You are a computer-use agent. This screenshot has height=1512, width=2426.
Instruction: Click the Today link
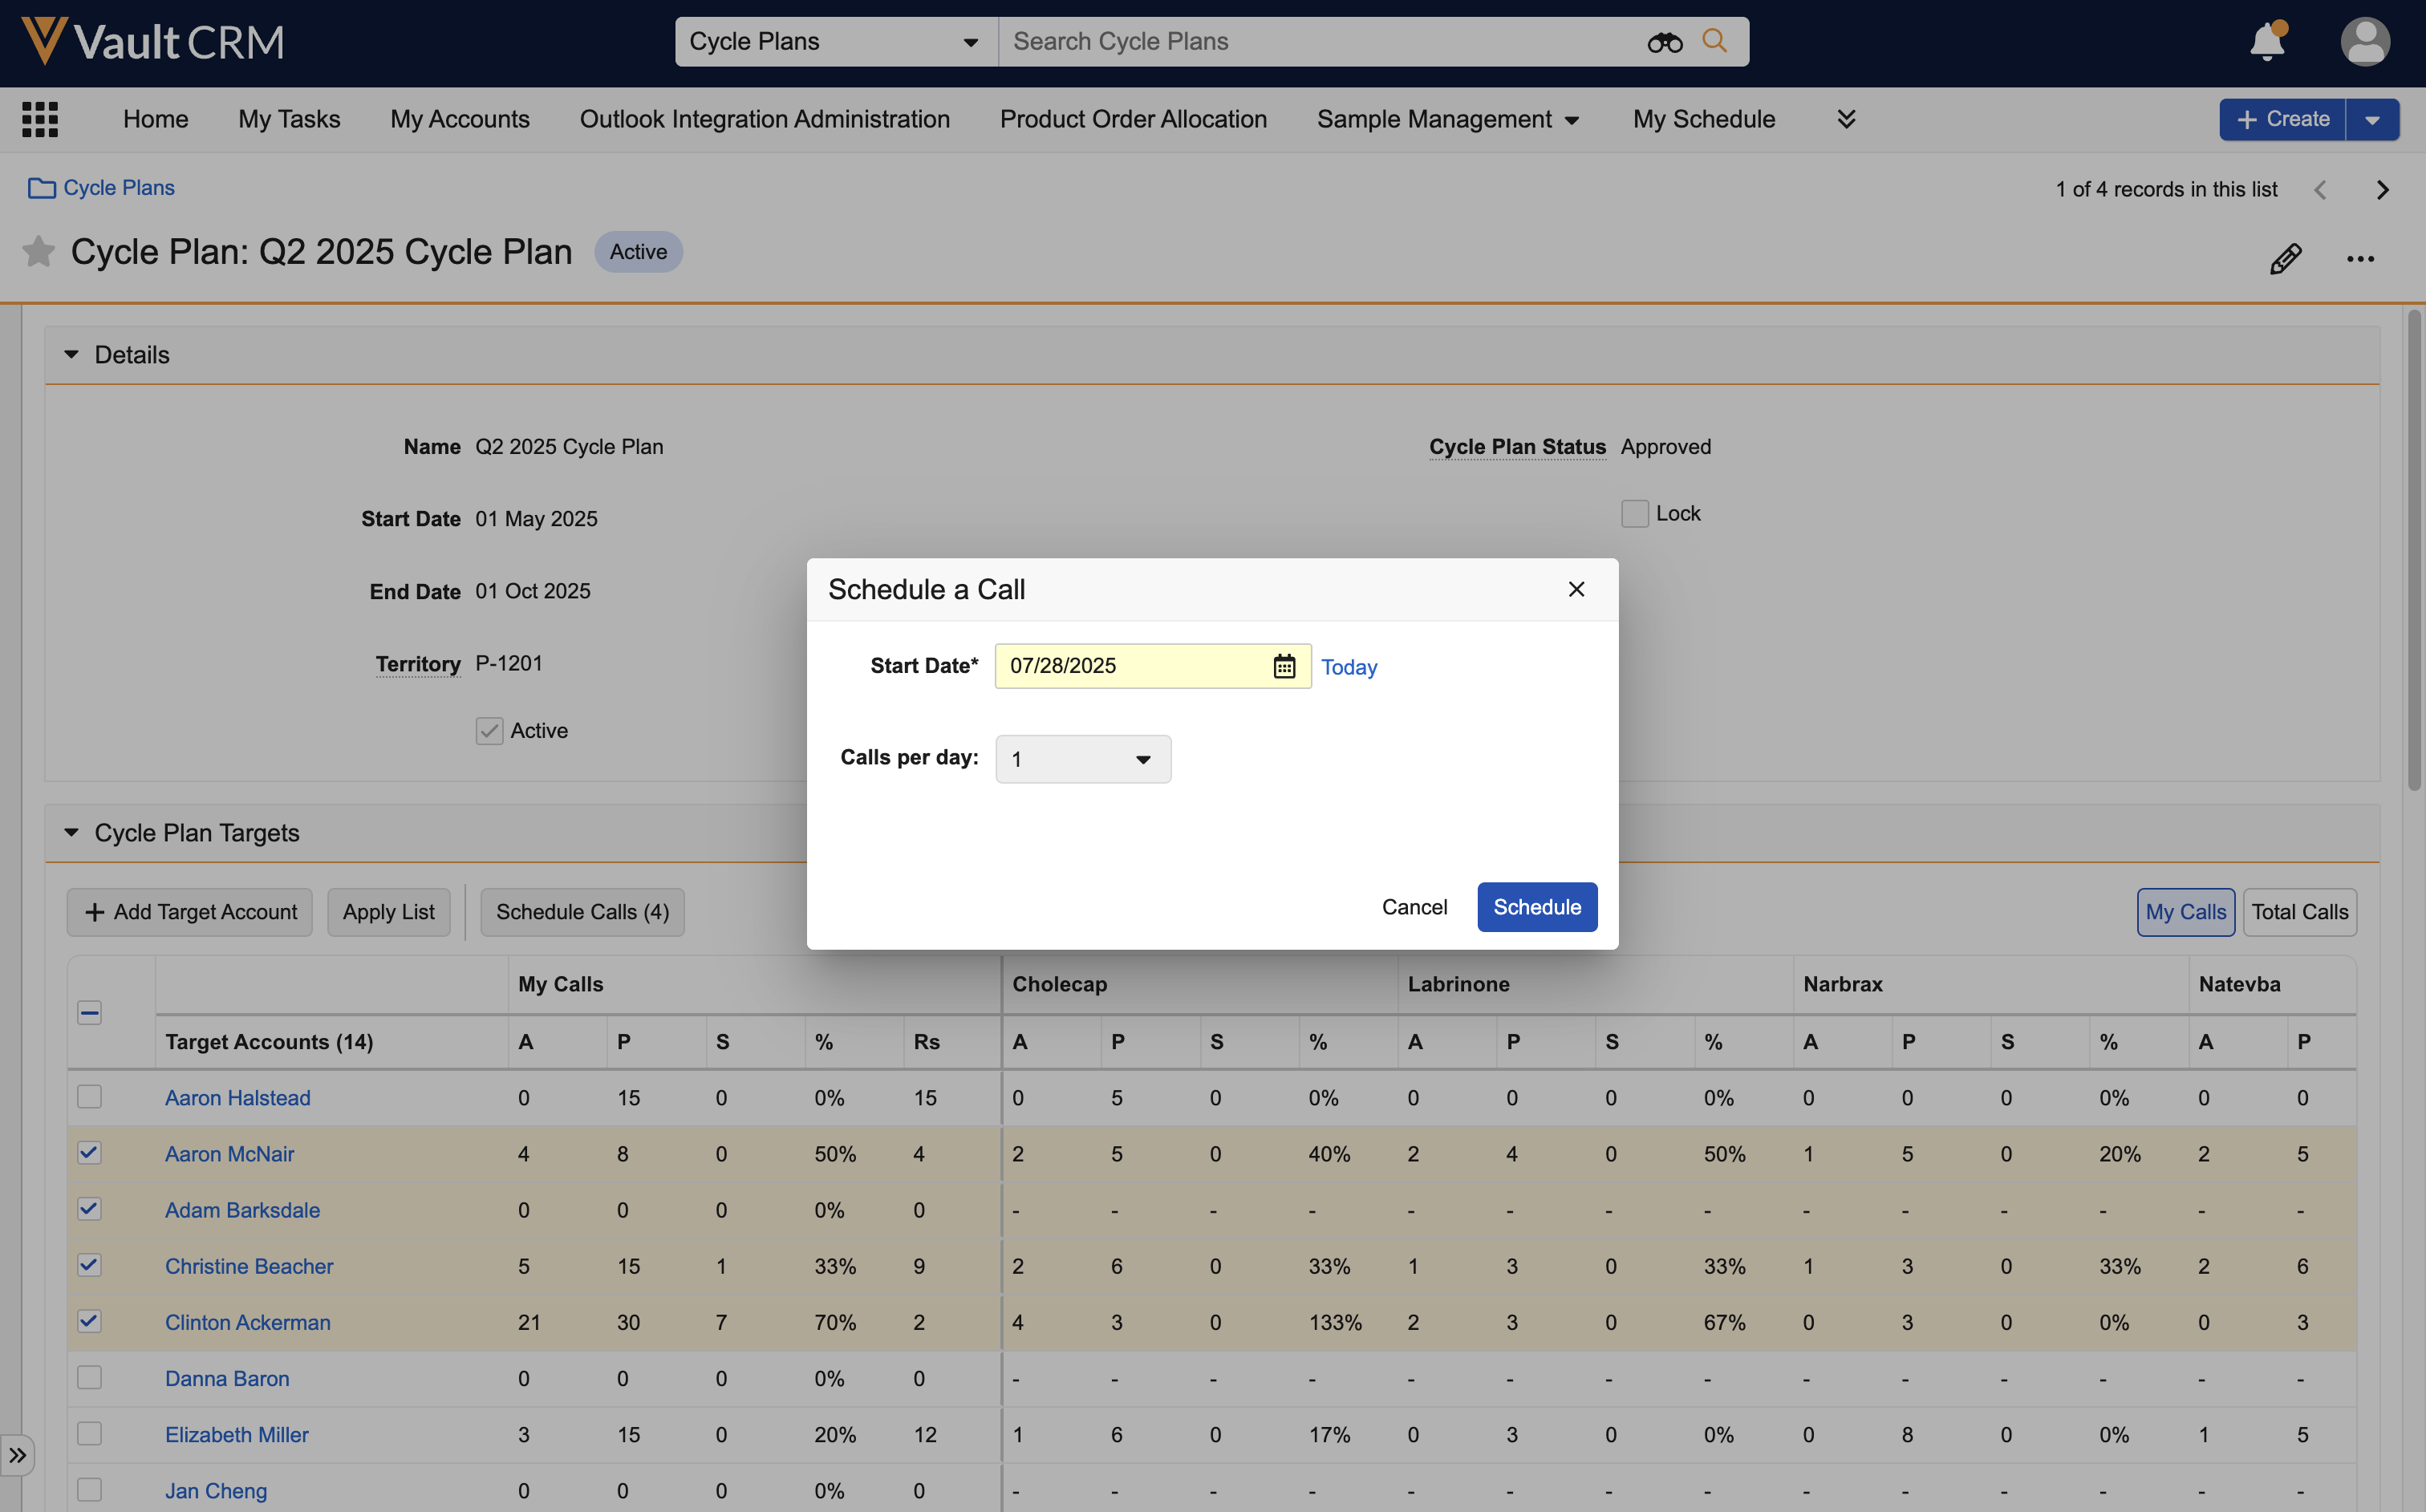1348,667
